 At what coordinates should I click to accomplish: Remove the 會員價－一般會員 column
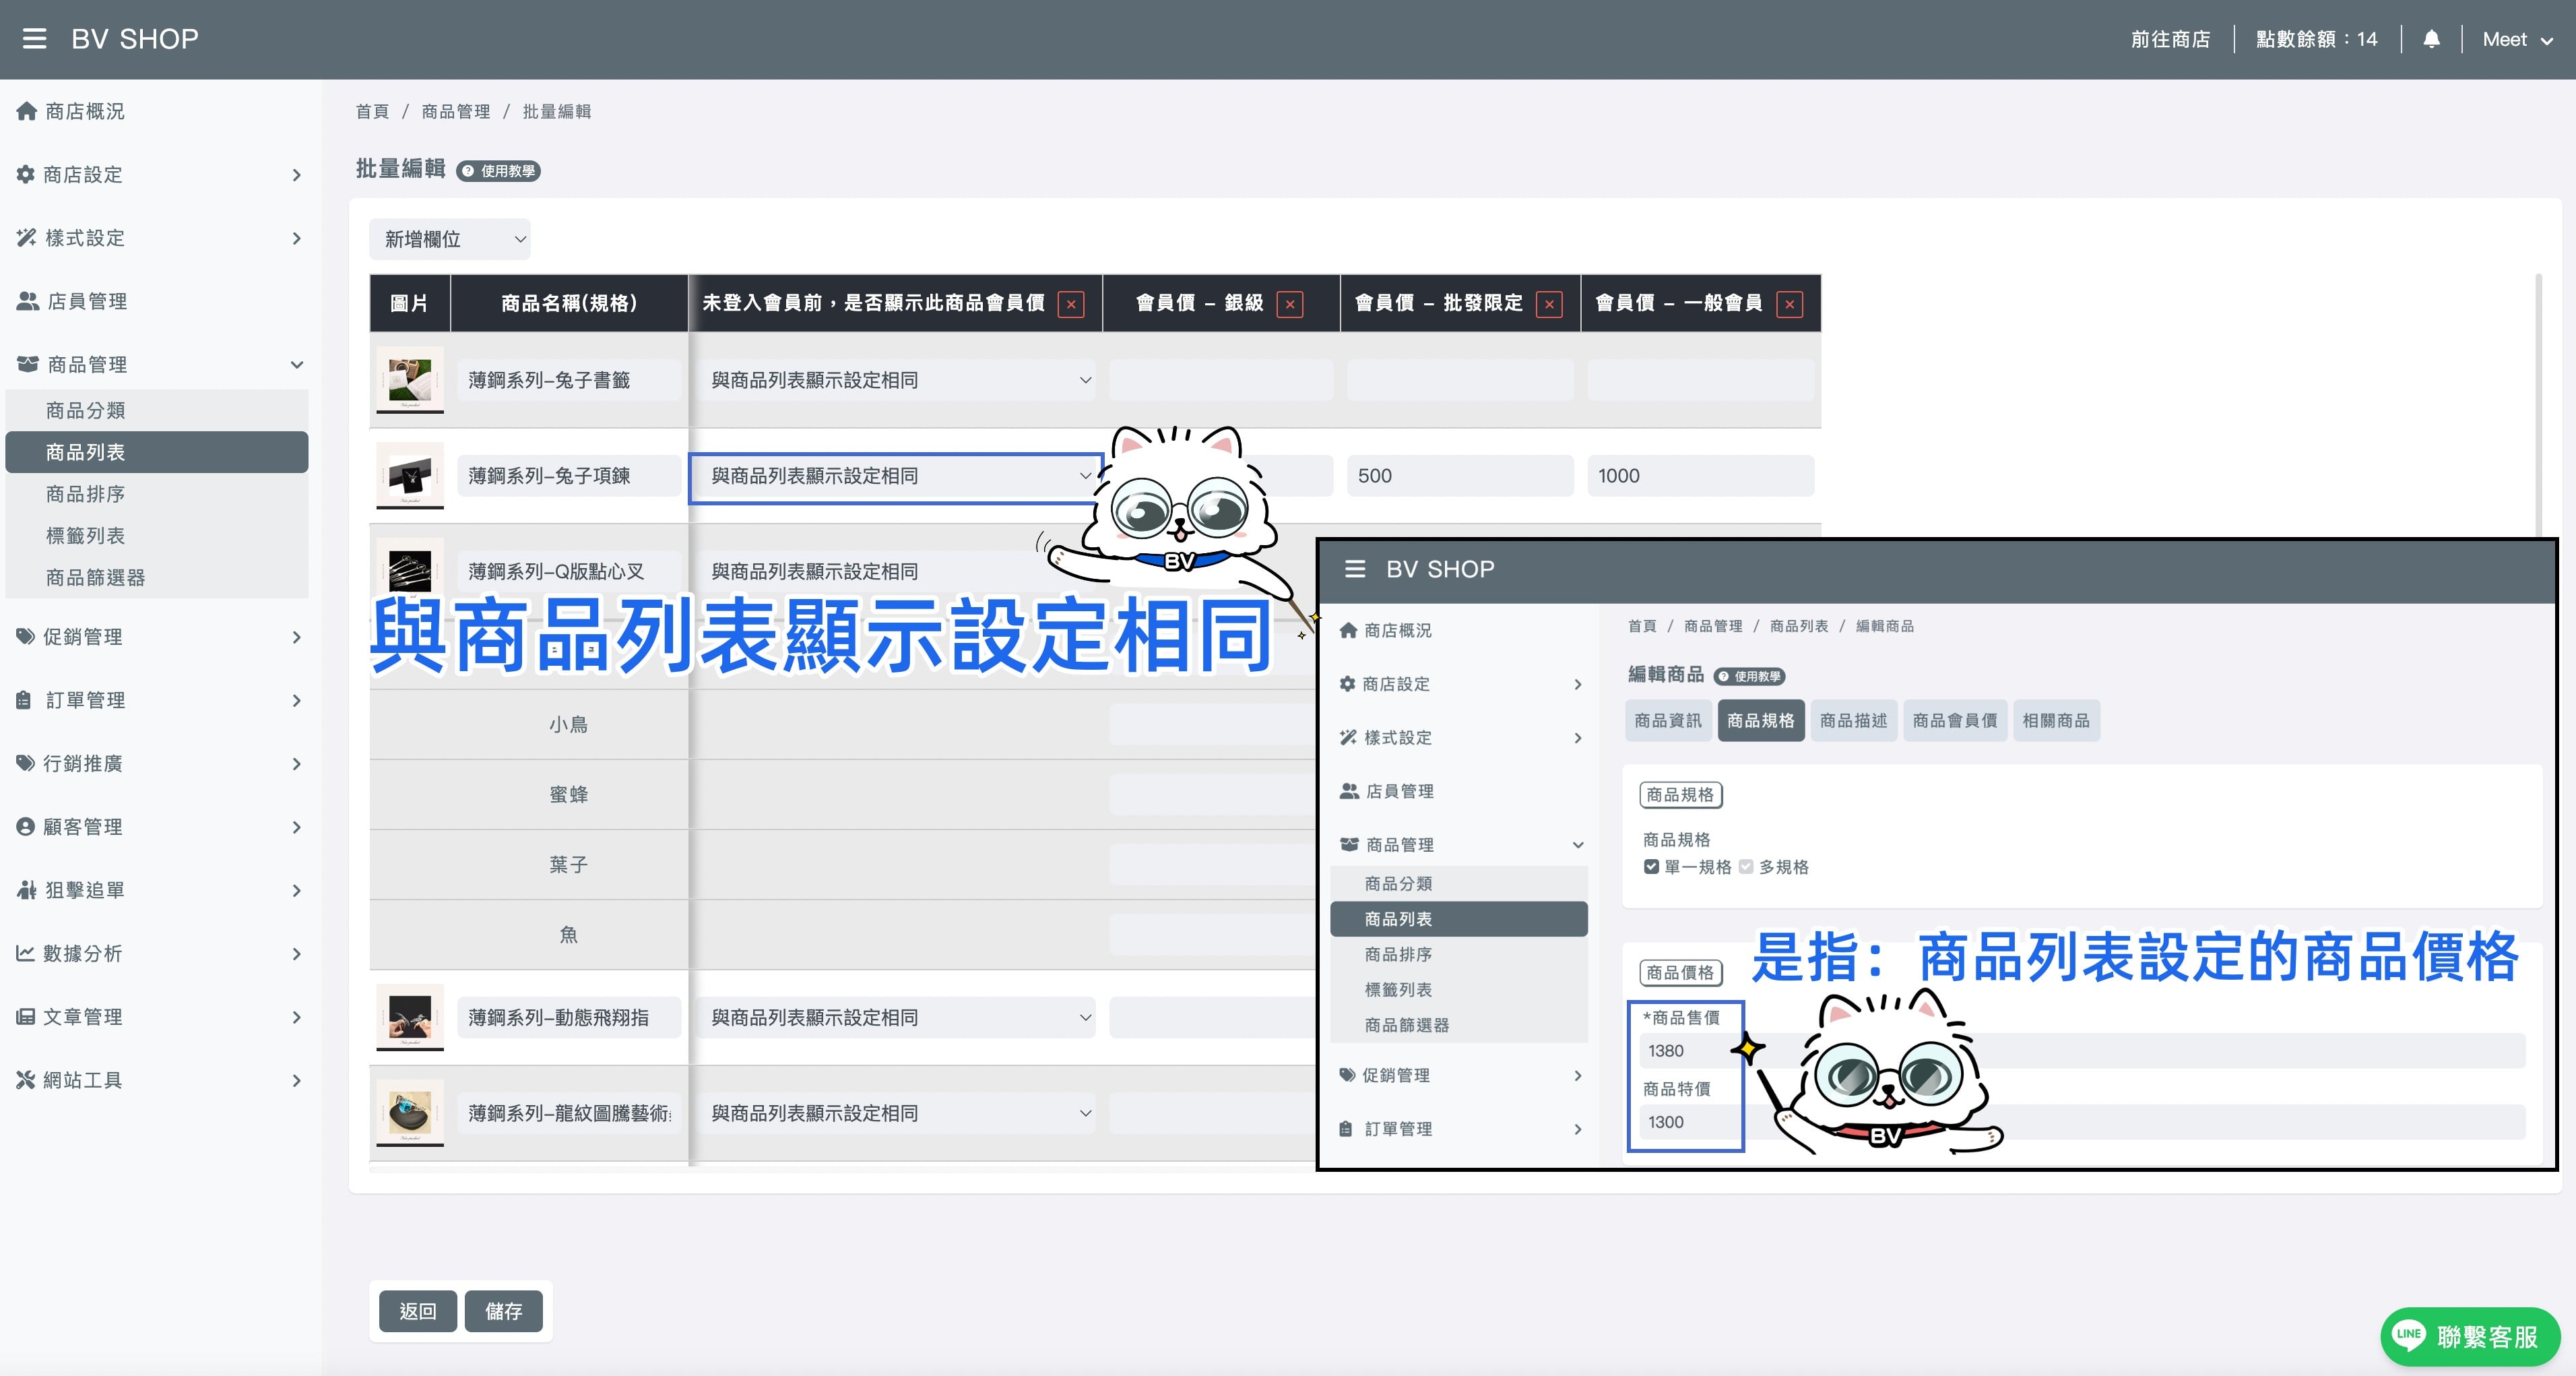(1789, 304)
